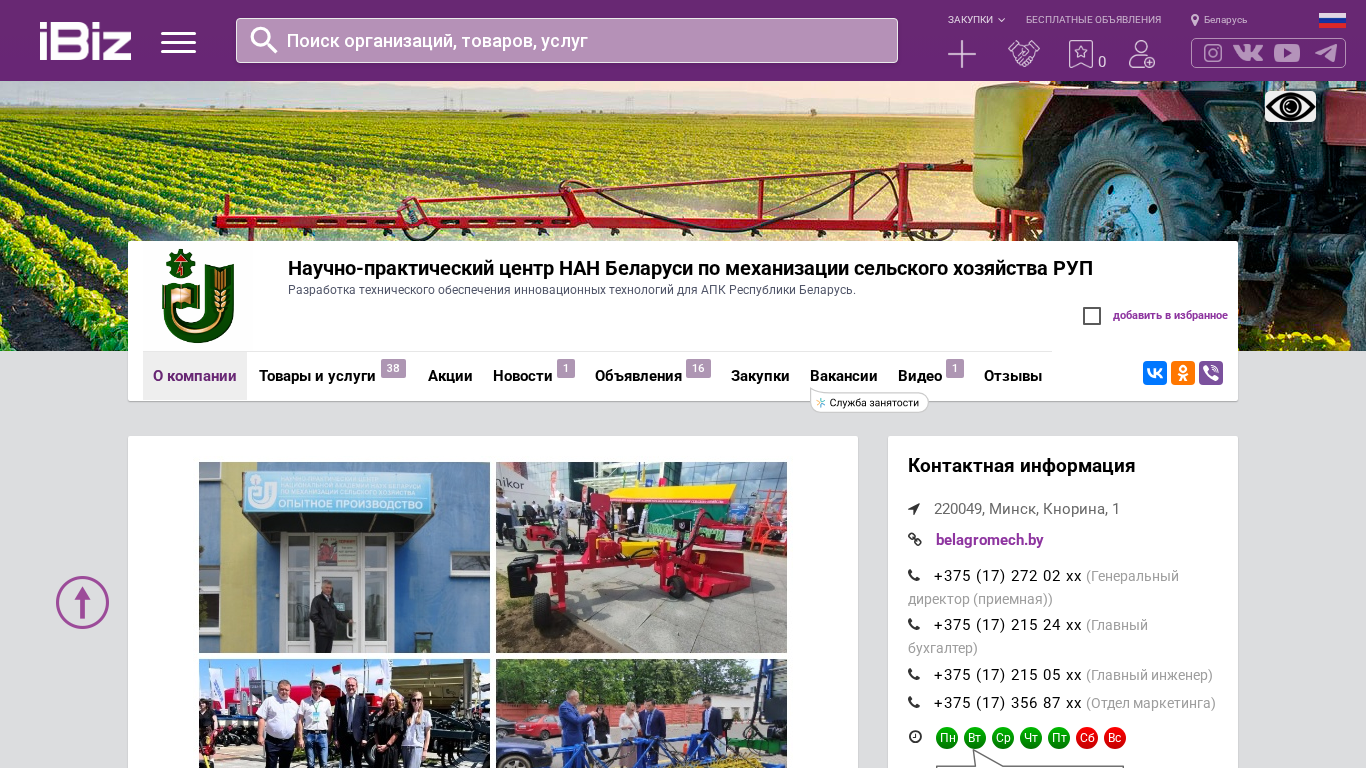Open 'Опытное производство' entrance photo
This screenshot has height=768, width=1366.
click(344, 557)
